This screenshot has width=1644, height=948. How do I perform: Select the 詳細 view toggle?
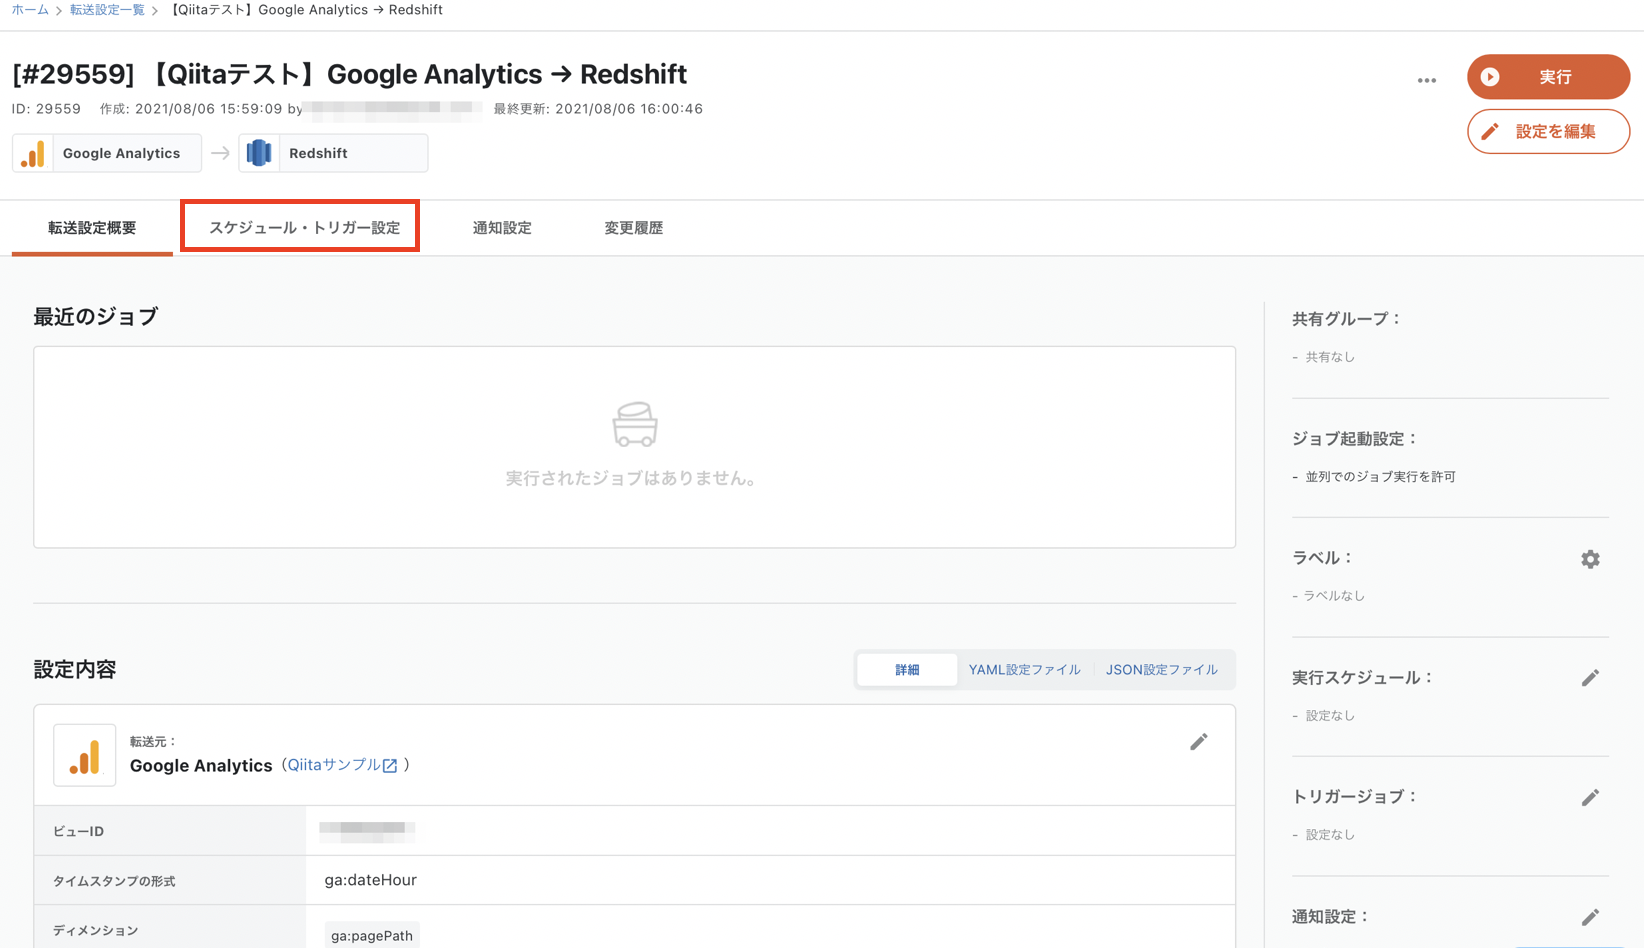point(907,670)
